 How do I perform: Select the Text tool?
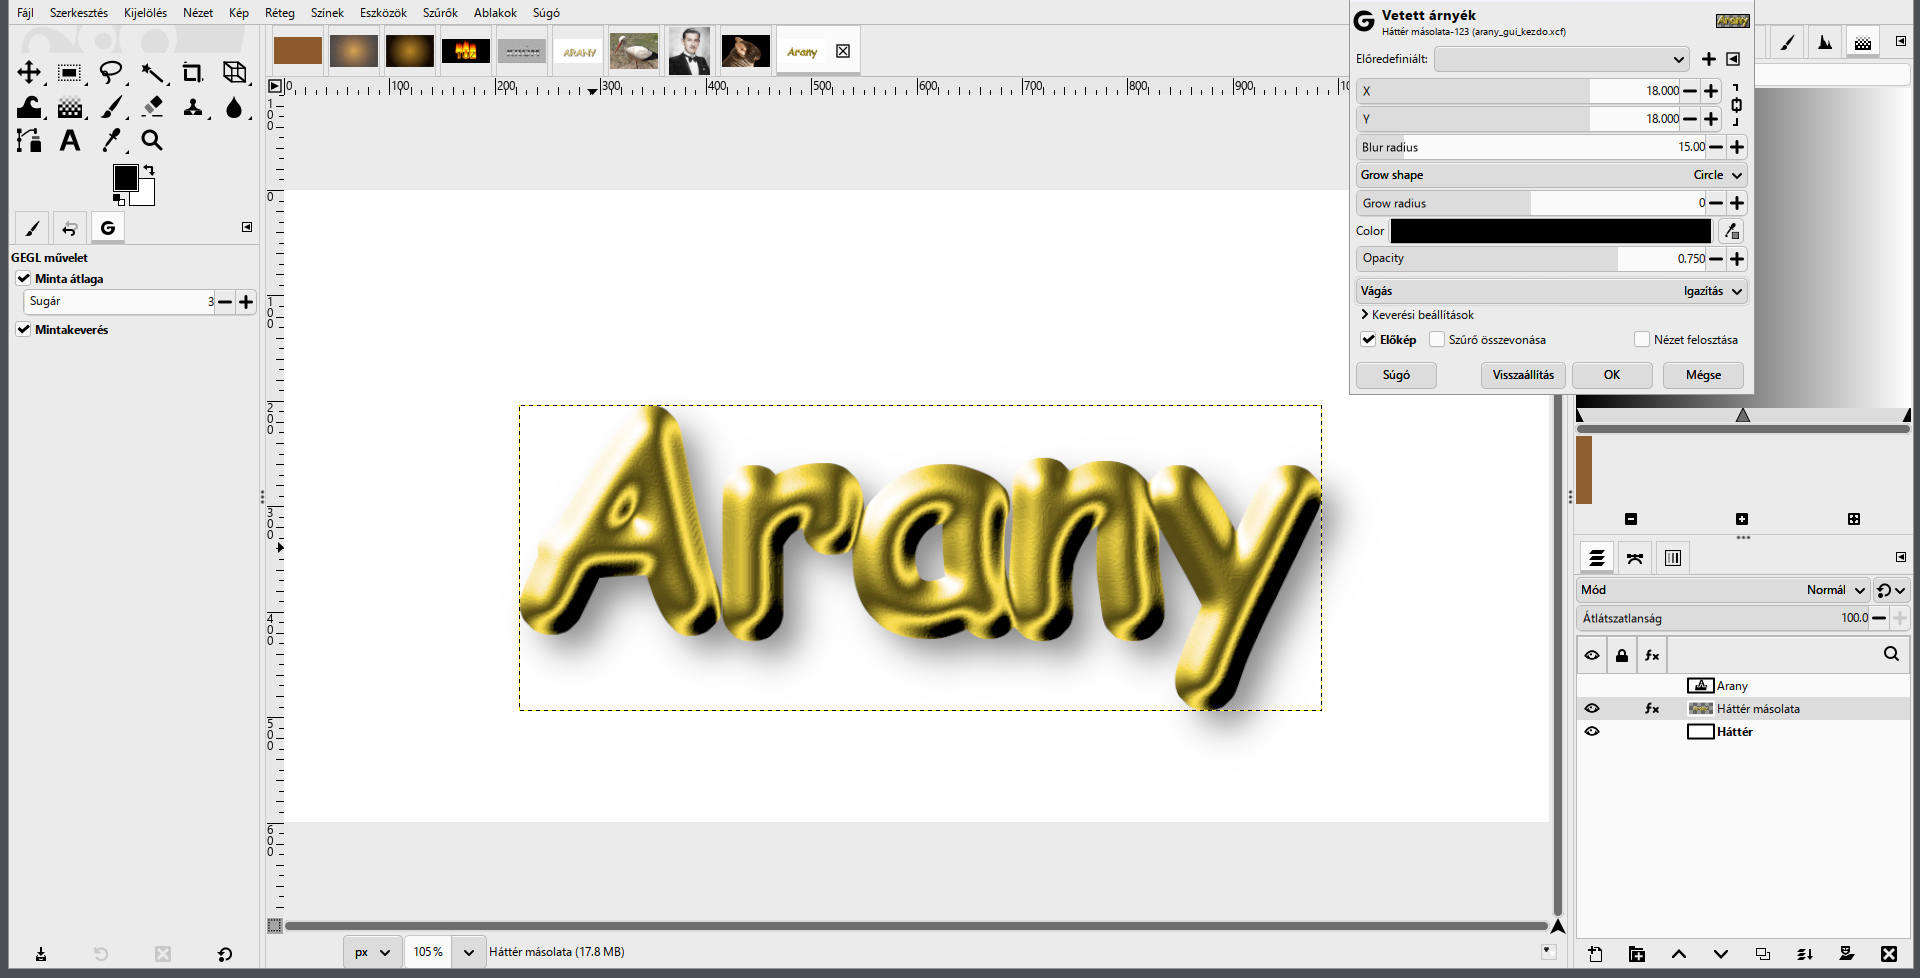[x=70, y=140]
